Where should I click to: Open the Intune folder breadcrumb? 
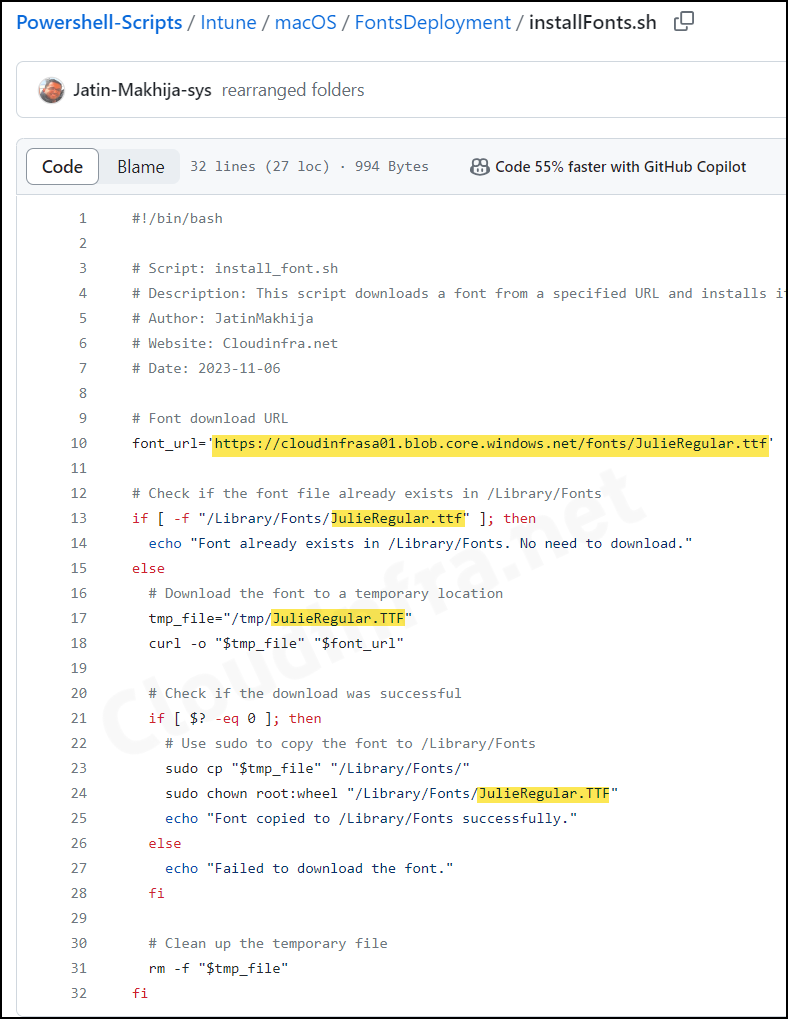[x=228, y=22]
